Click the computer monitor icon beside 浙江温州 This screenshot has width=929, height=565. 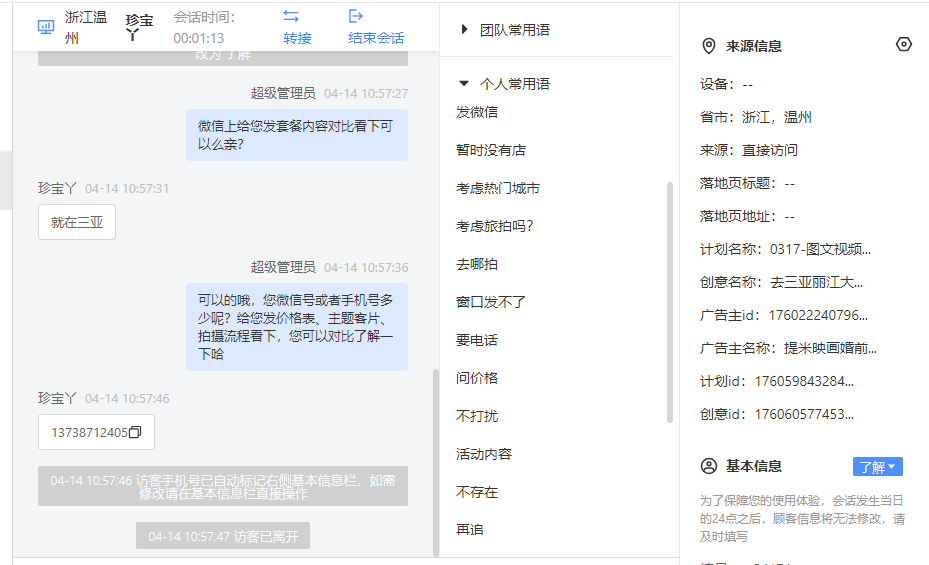[x=46, y=27]
